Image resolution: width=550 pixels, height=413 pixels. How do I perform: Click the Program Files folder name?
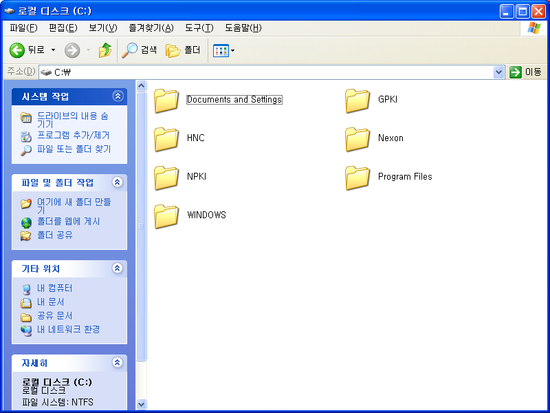(x=405, y=176)
